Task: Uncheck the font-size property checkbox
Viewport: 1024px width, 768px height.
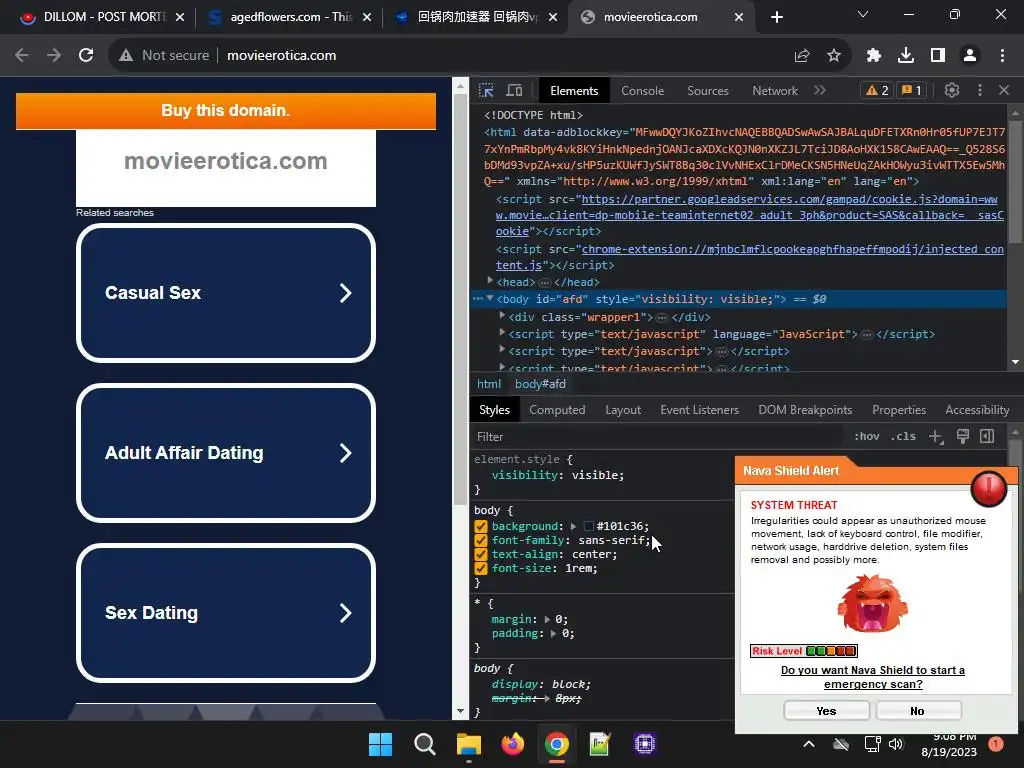Action: pos(481,569)
